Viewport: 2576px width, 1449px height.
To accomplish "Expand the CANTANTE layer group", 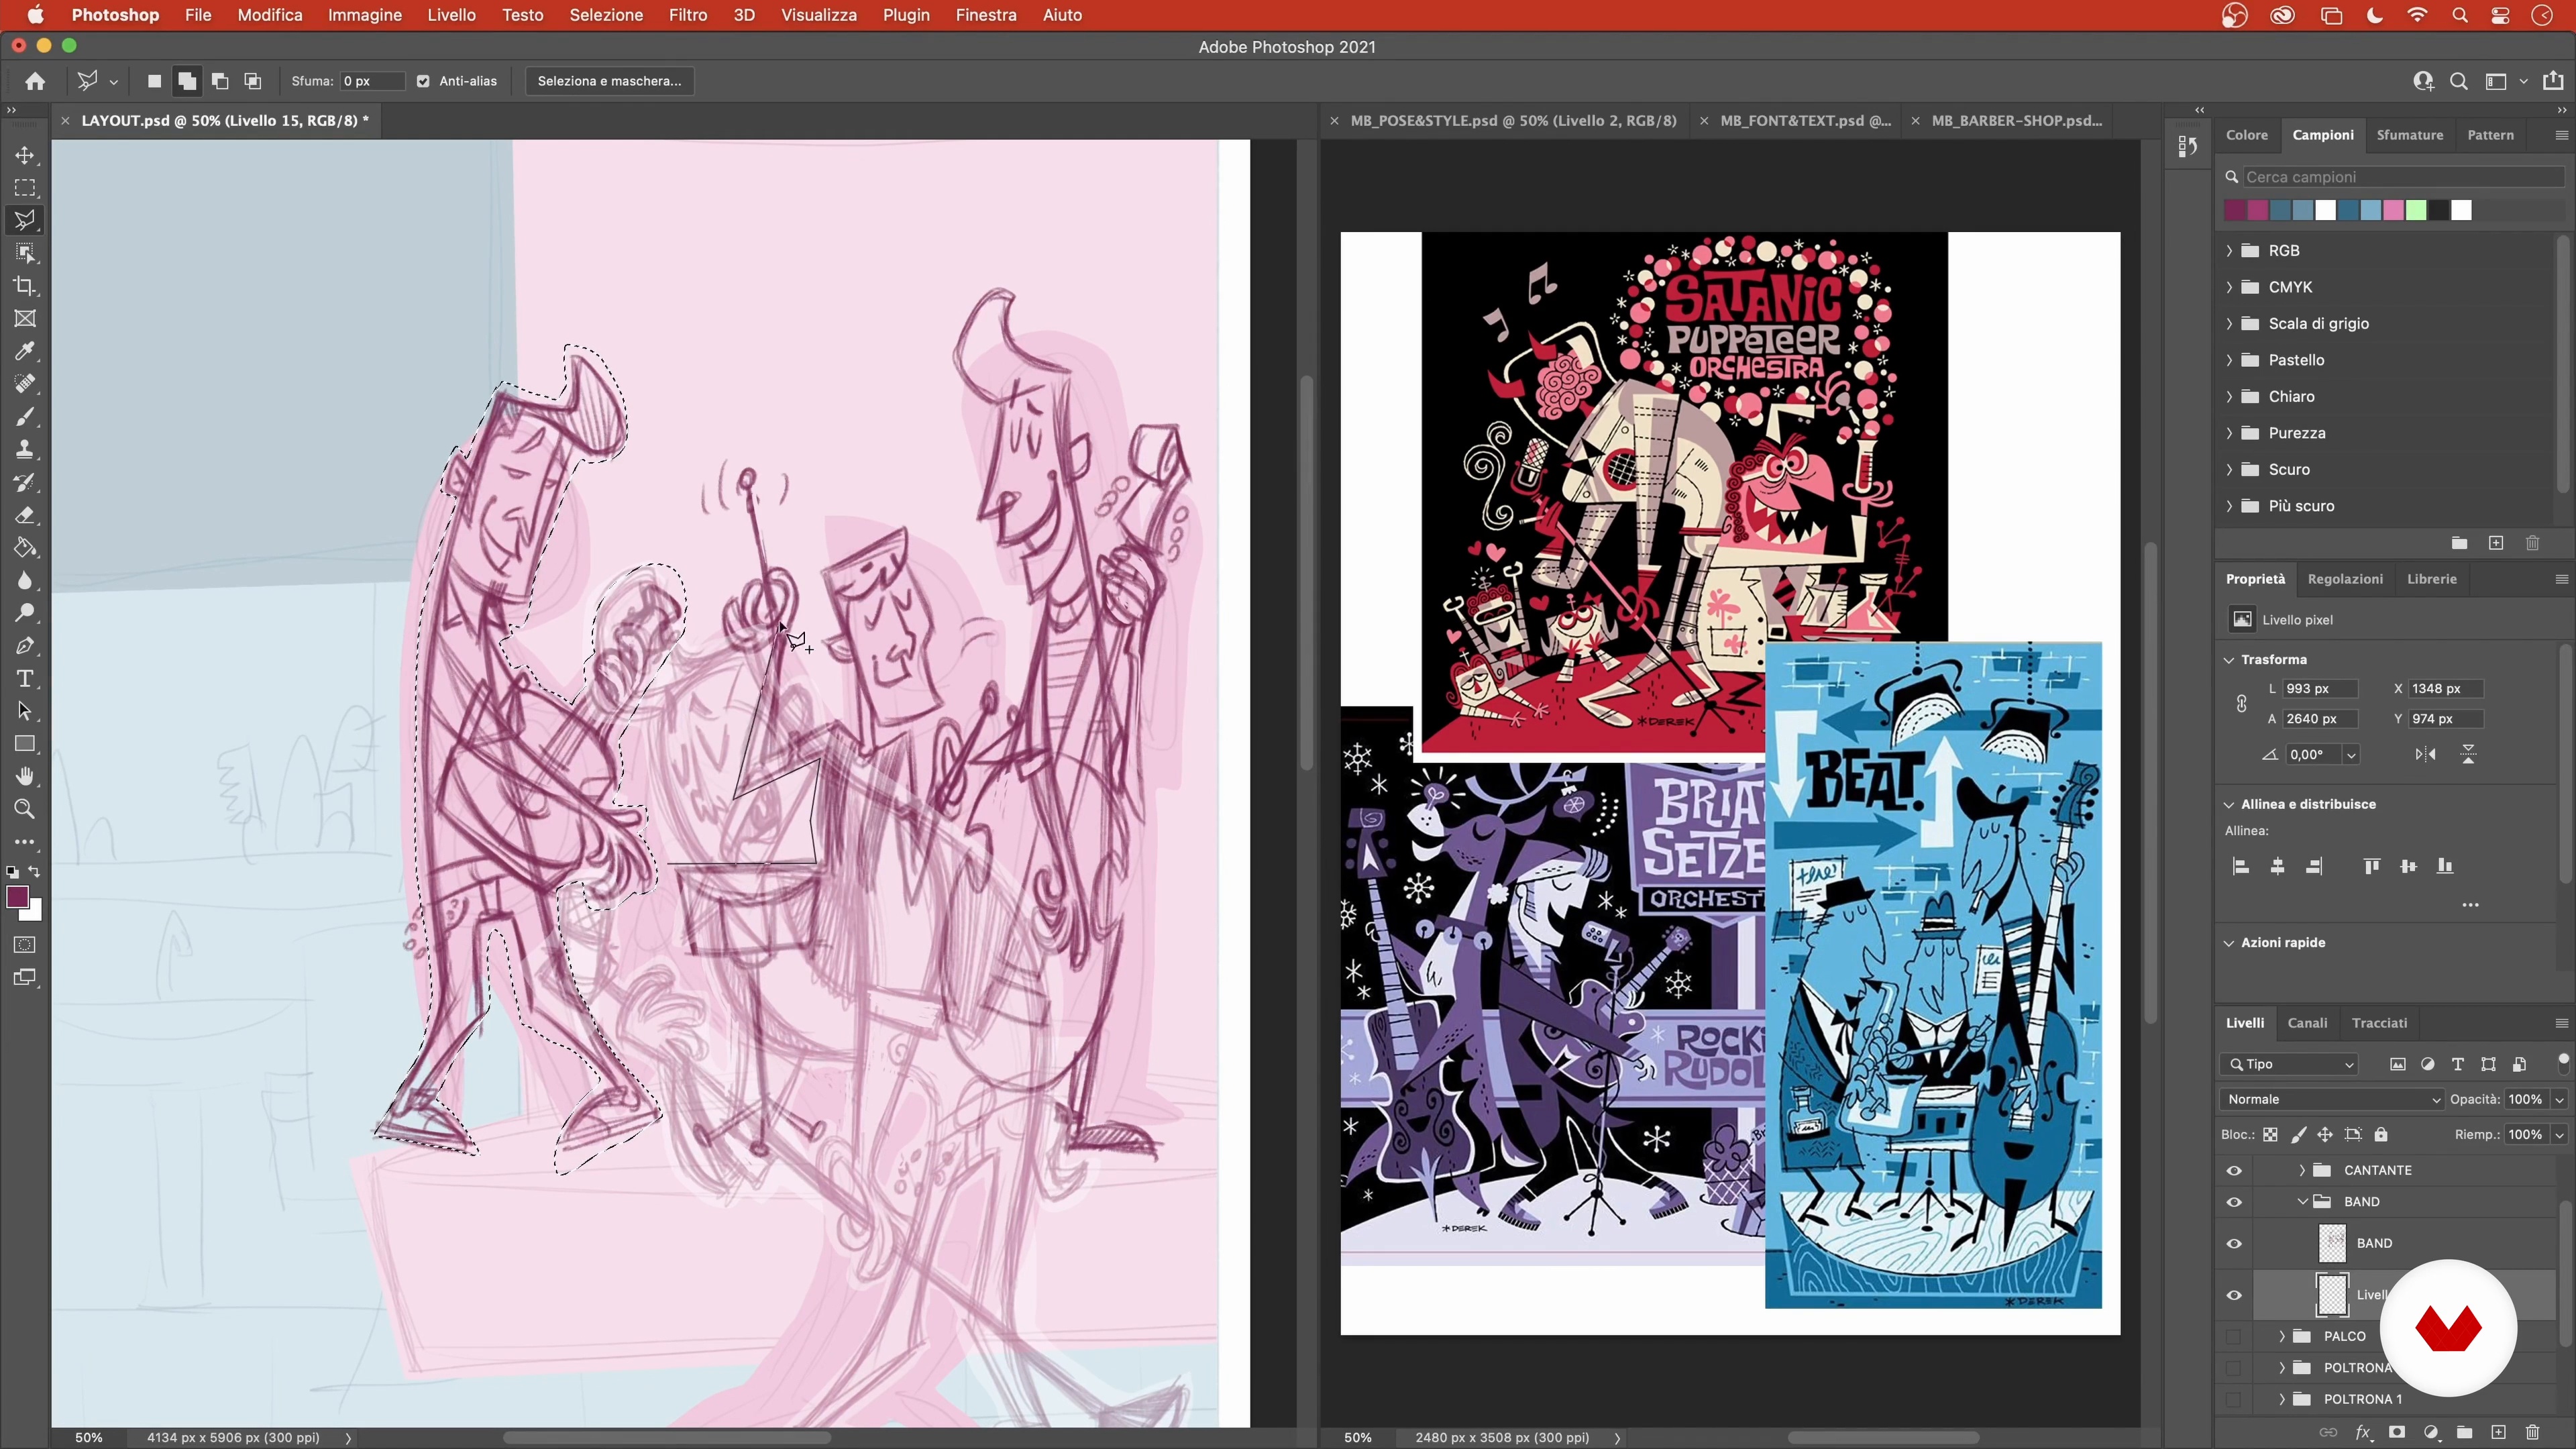I will click(x=2302, y=1171).
